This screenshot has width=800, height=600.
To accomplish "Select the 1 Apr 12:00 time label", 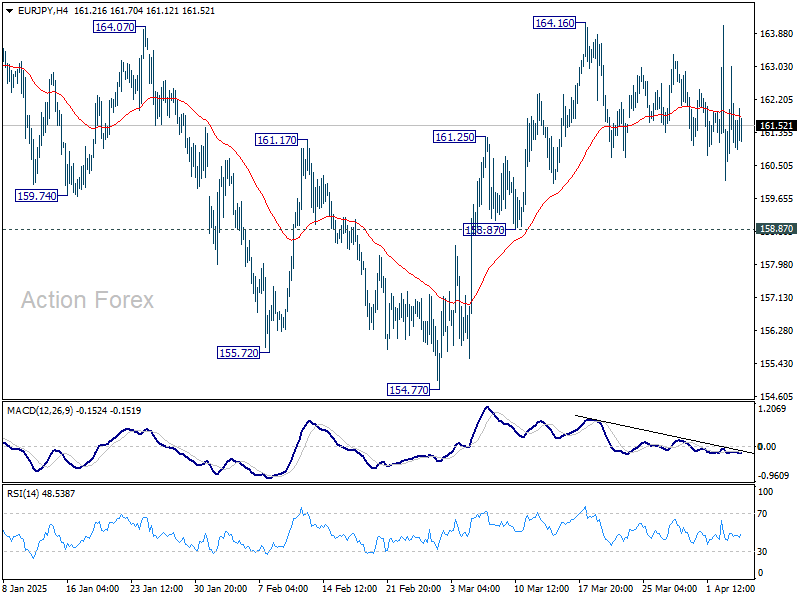I will (x=730, y=588).
